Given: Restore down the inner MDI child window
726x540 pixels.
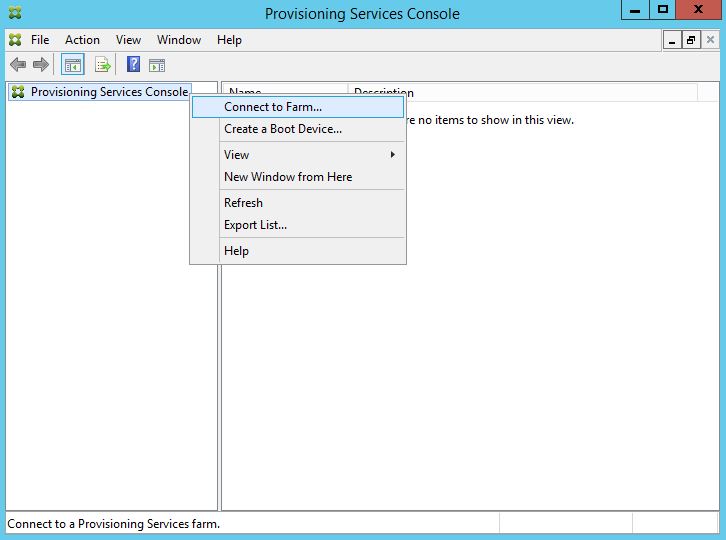Looking at the screenshot, I should click(691, 40).
